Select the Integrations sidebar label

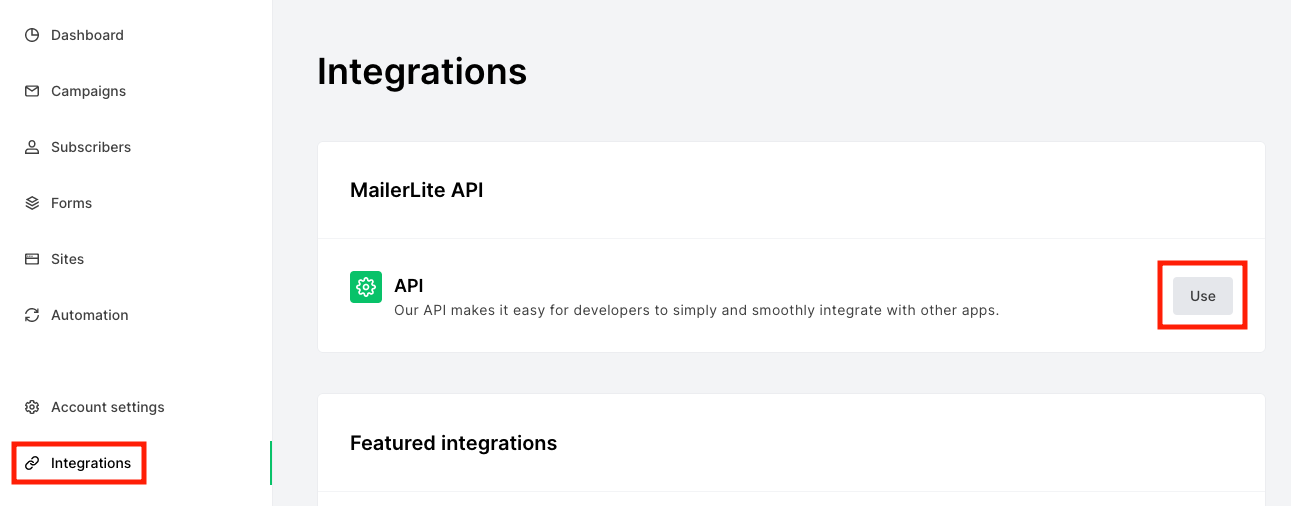point(91,463)
